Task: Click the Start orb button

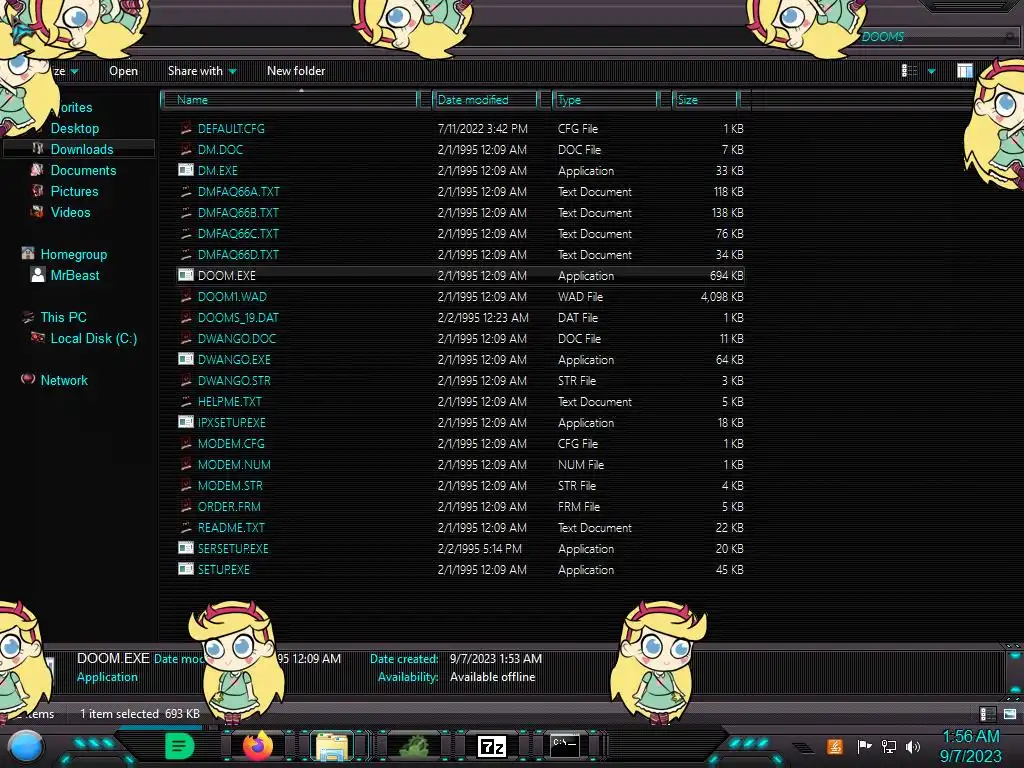Action: tap(26, 747)
